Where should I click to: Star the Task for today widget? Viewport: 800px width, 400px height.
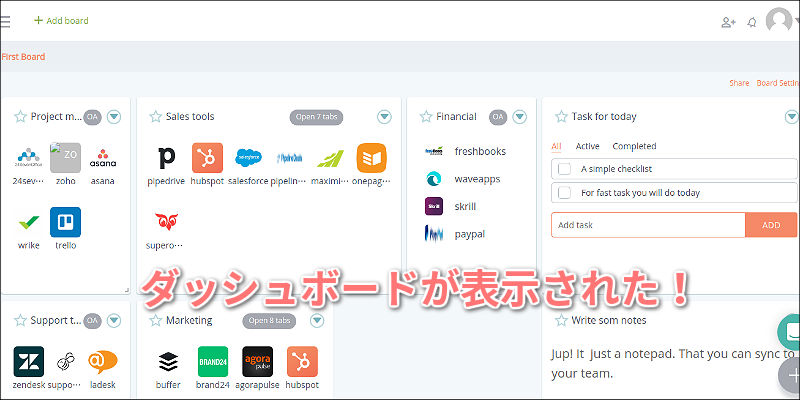pos(561,117)
